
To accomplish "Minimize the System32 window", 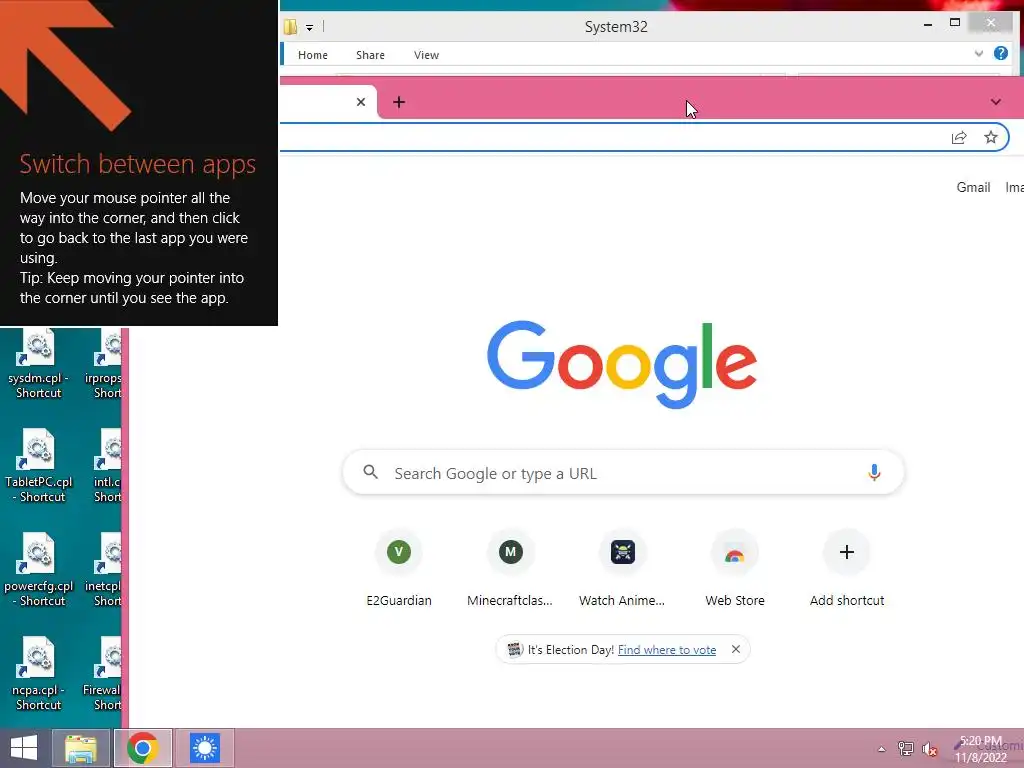I will (927, 24).
